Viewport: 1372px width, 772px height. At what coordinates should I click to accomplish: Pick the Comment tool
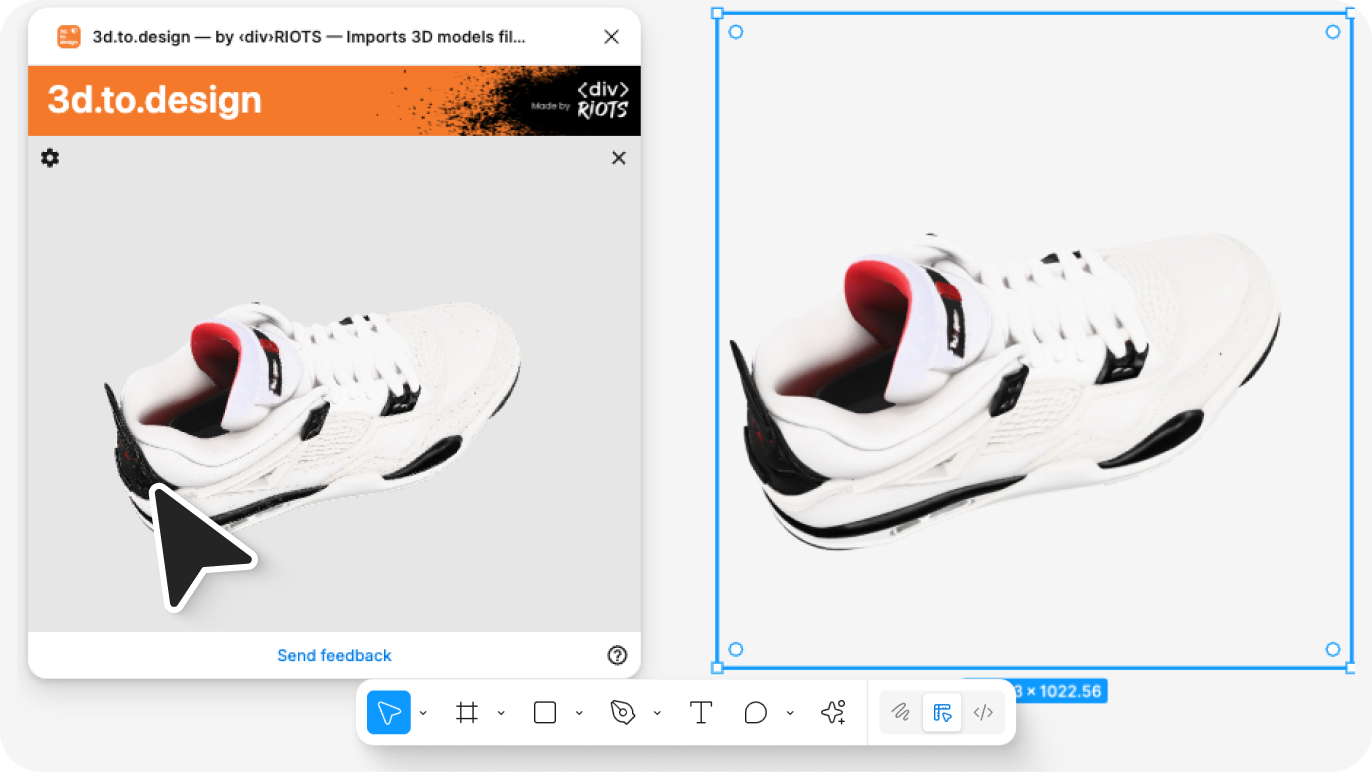point(756,713)
